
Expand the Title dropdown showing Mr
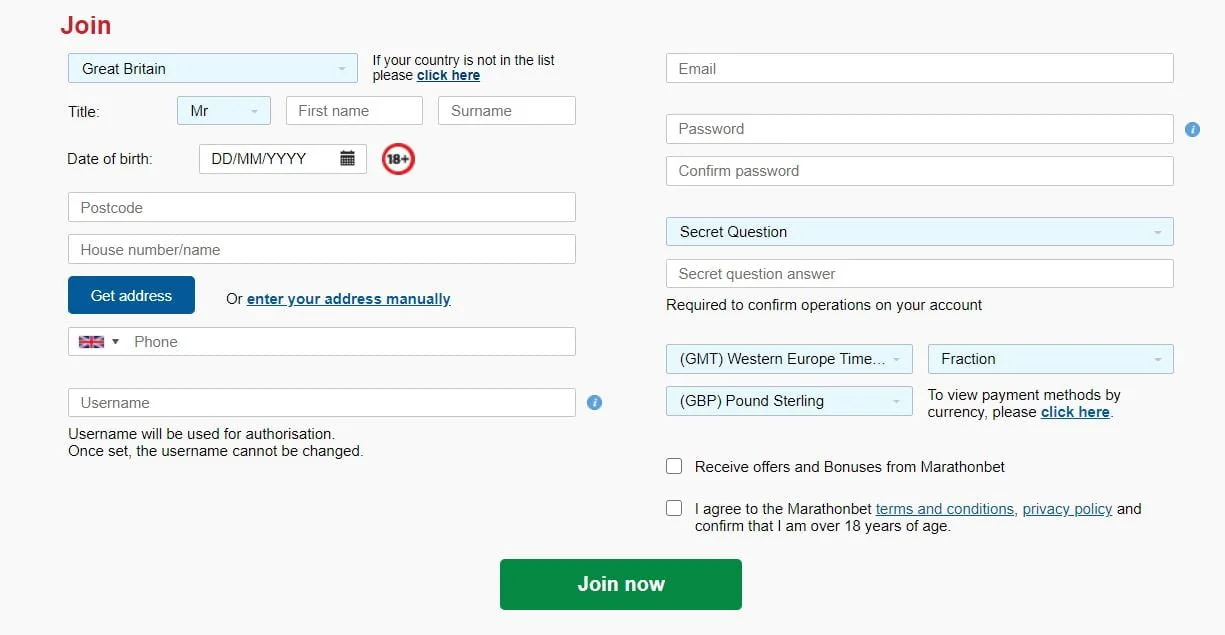pos(223,110)
